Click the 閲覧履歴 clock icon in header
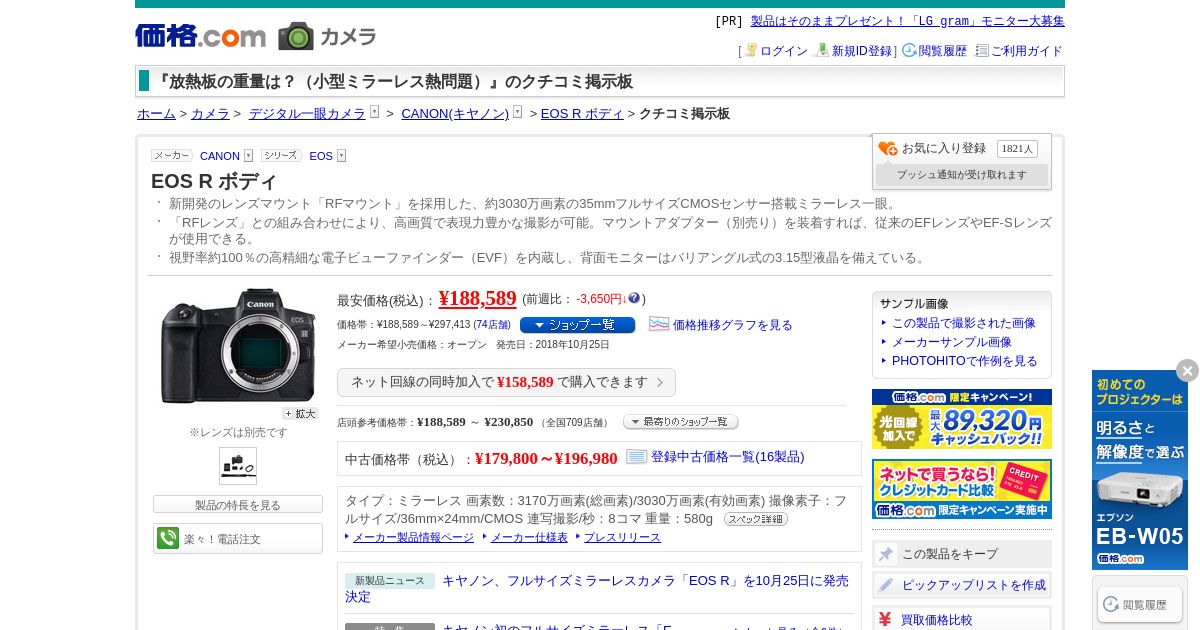The image size is (1200, 630). (x=909, y=50)
